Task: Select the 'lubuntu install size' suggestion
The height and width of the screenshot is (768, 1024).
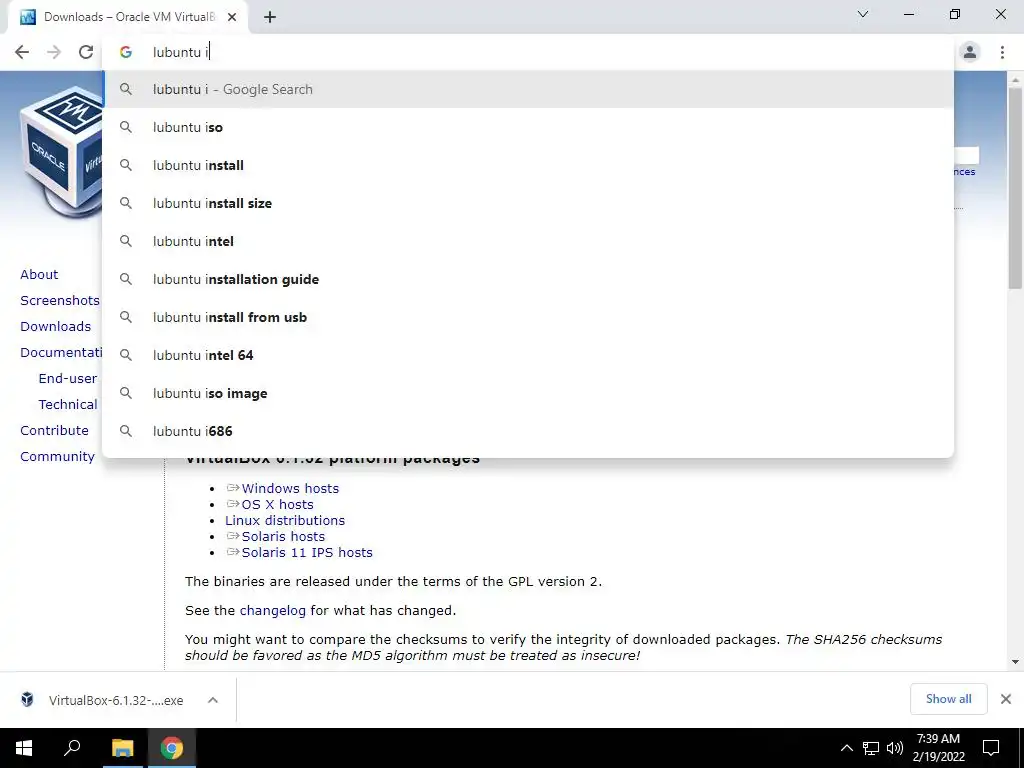Action: pyautogui.click(x=528, y=203)
